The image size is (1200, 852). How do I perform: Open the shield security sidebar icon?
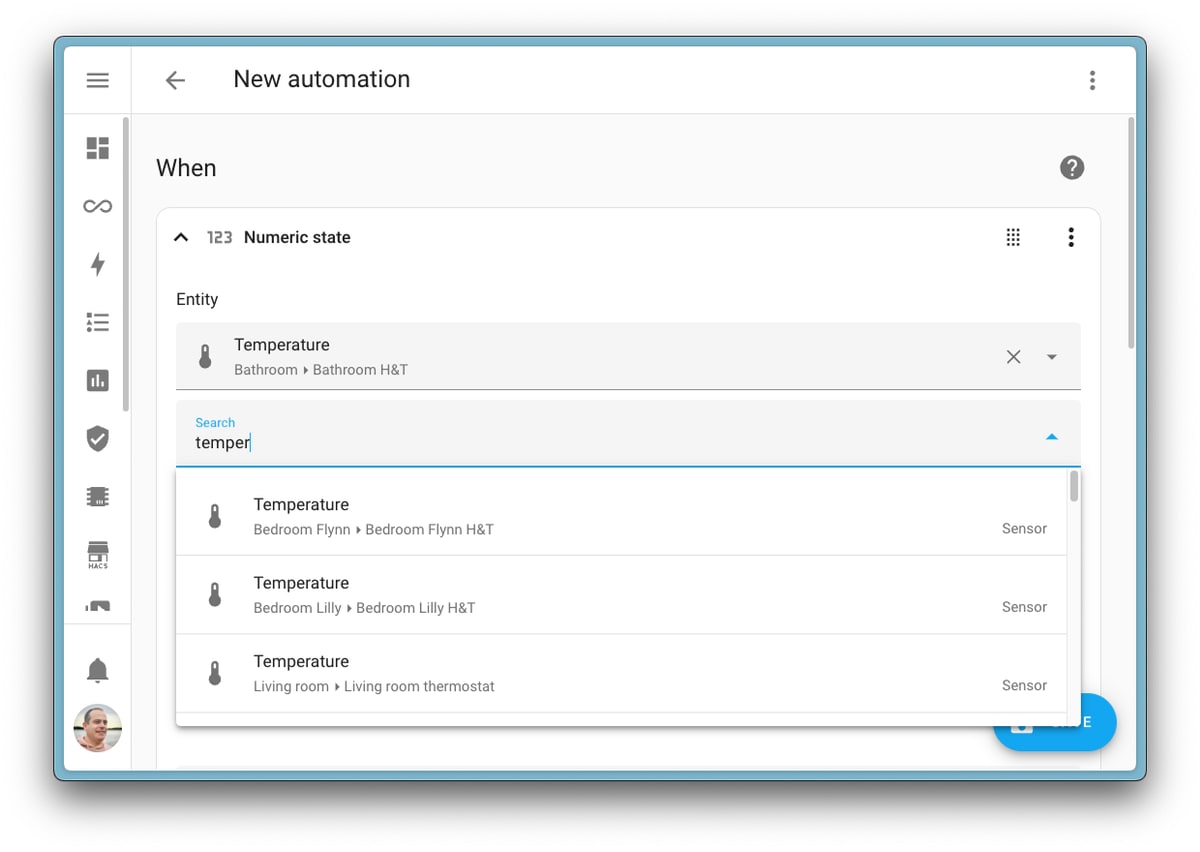(x=97, y=438)
